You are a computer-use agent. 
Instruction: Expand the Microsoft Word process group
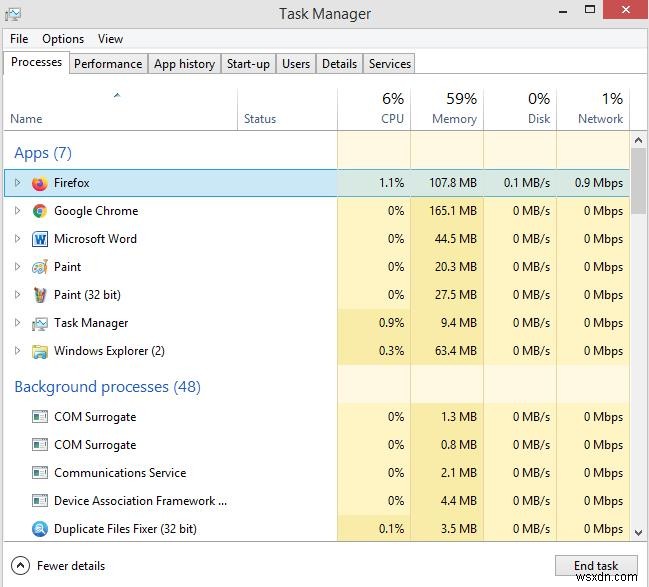coord(17,238)
